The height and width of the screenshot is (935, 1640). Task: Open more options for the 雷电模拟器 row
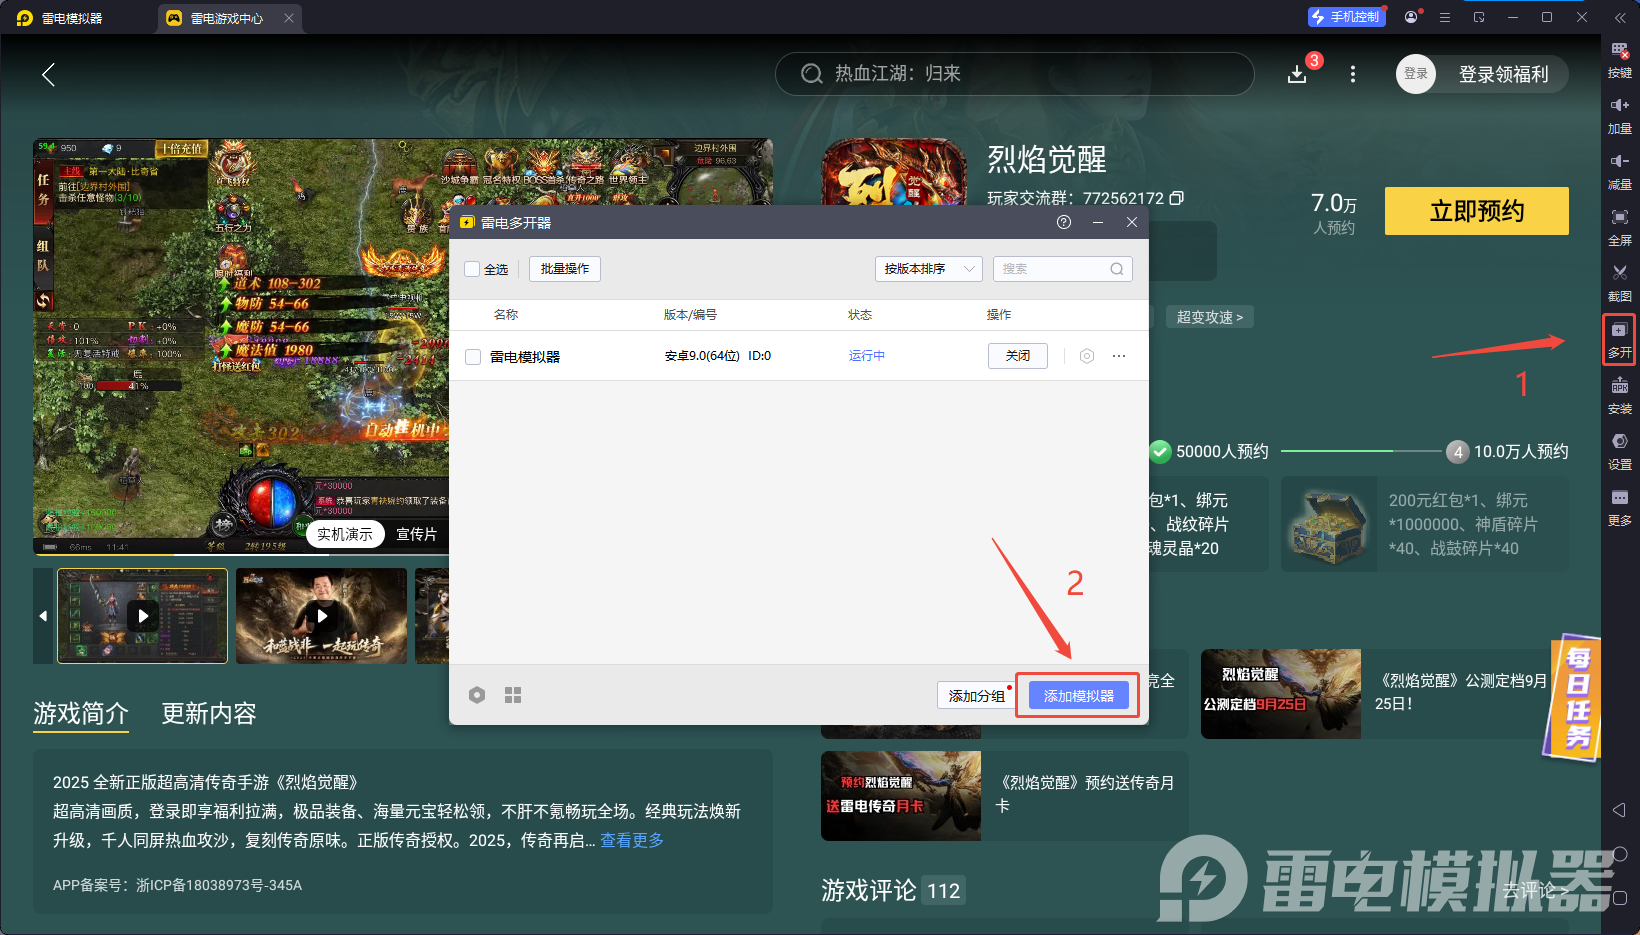[x=1119, y=356]
